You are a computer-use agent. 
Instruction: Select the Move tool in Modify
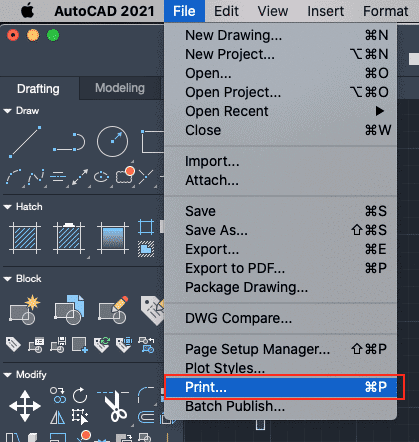click(25, 406)
